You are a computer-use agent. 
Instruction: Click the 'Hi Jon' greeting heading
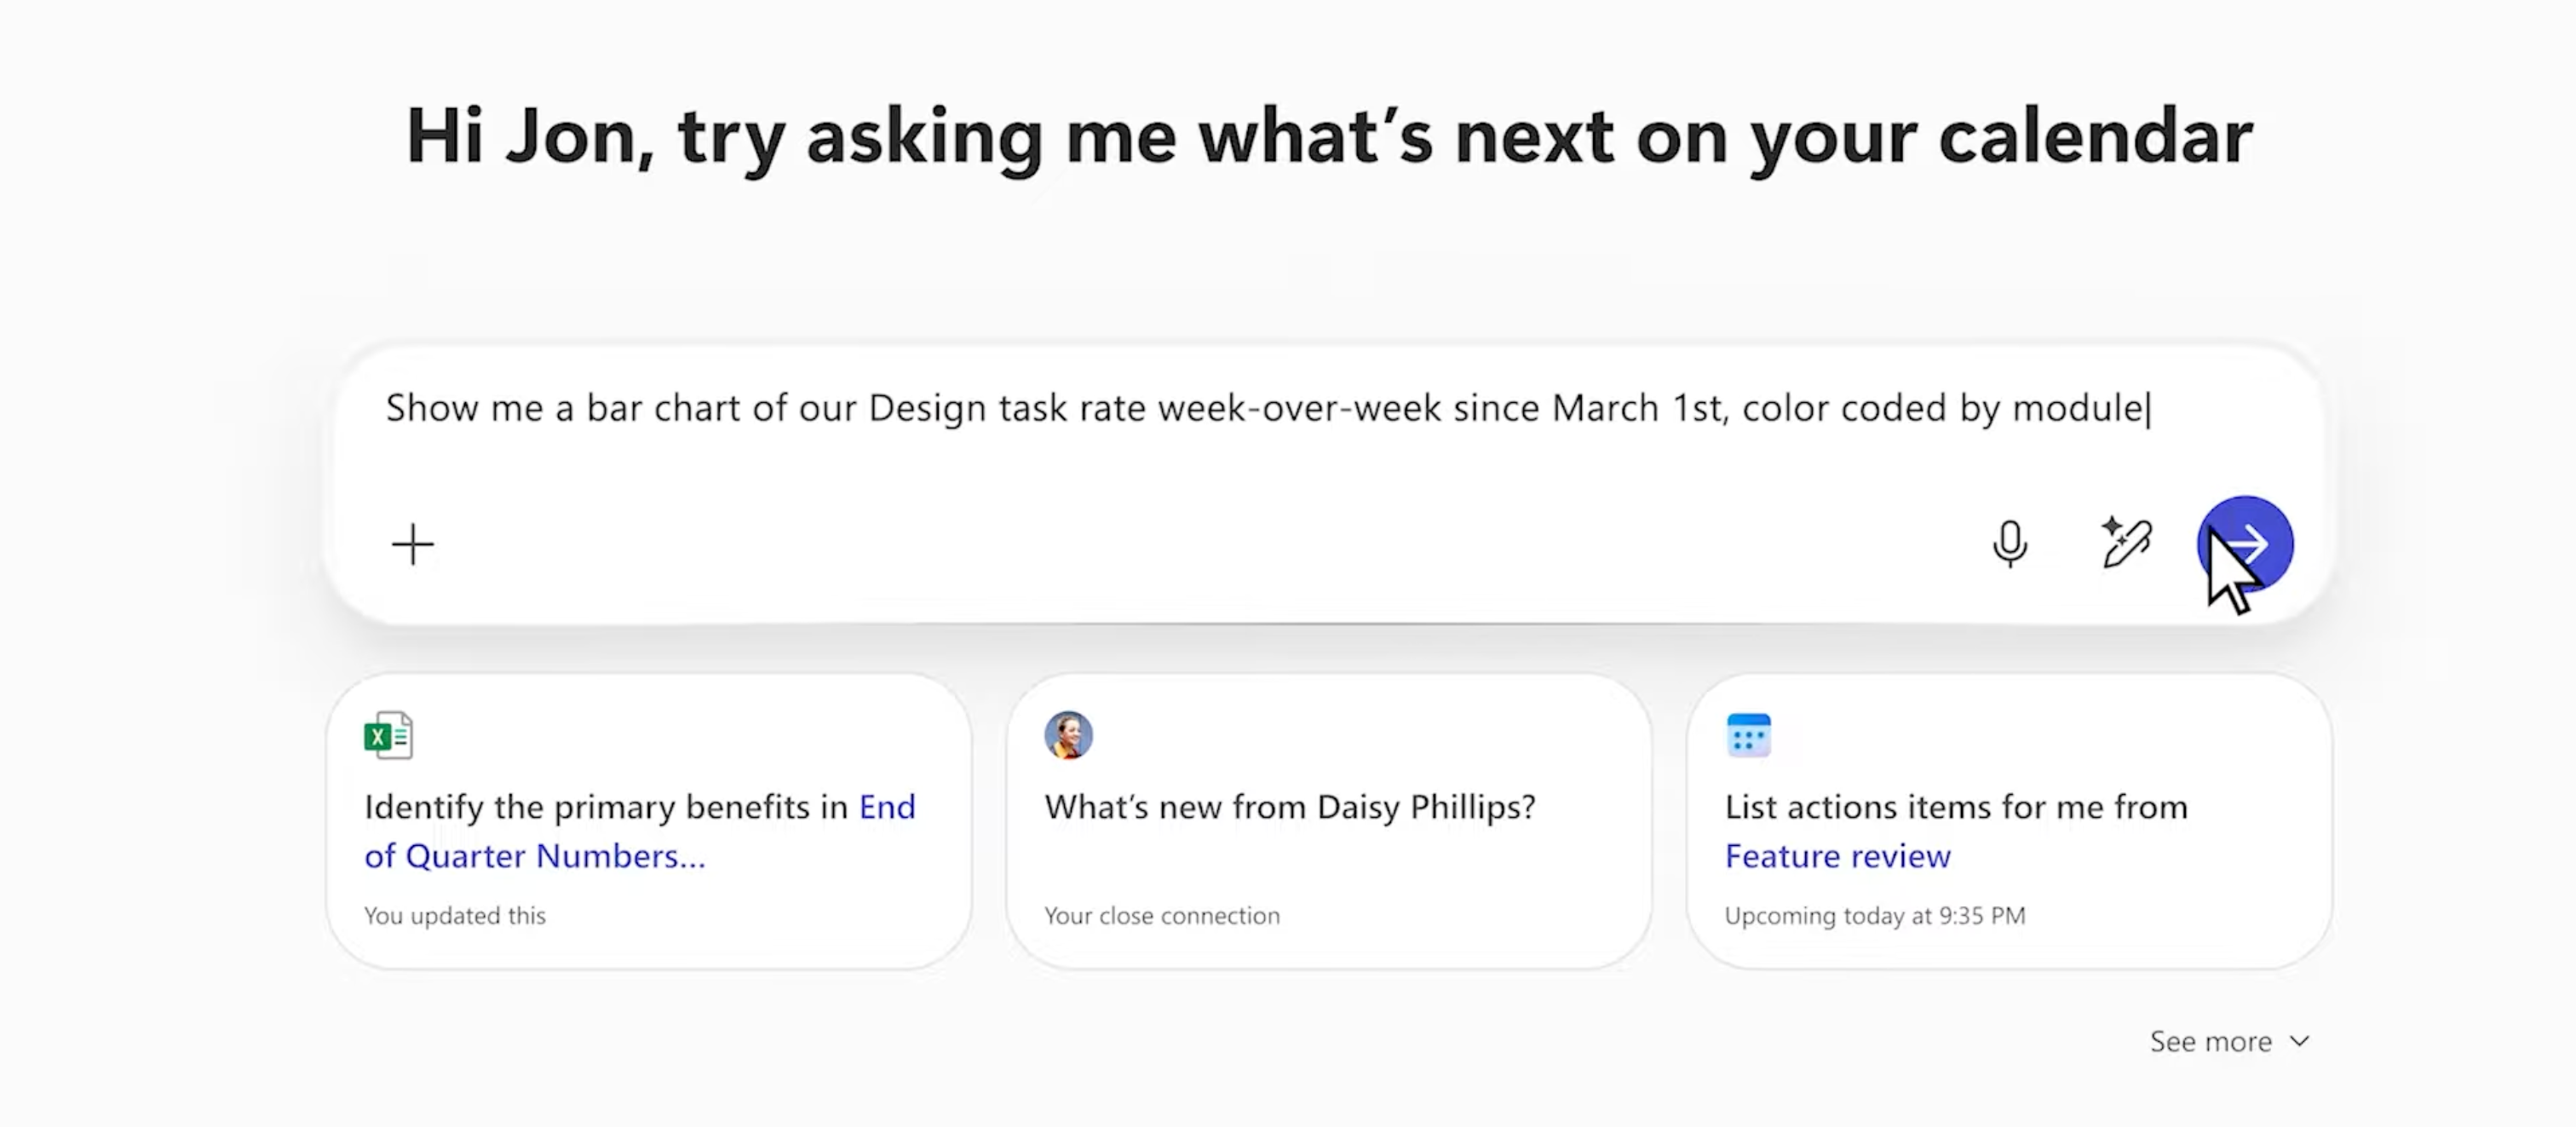pos(1330,138)
